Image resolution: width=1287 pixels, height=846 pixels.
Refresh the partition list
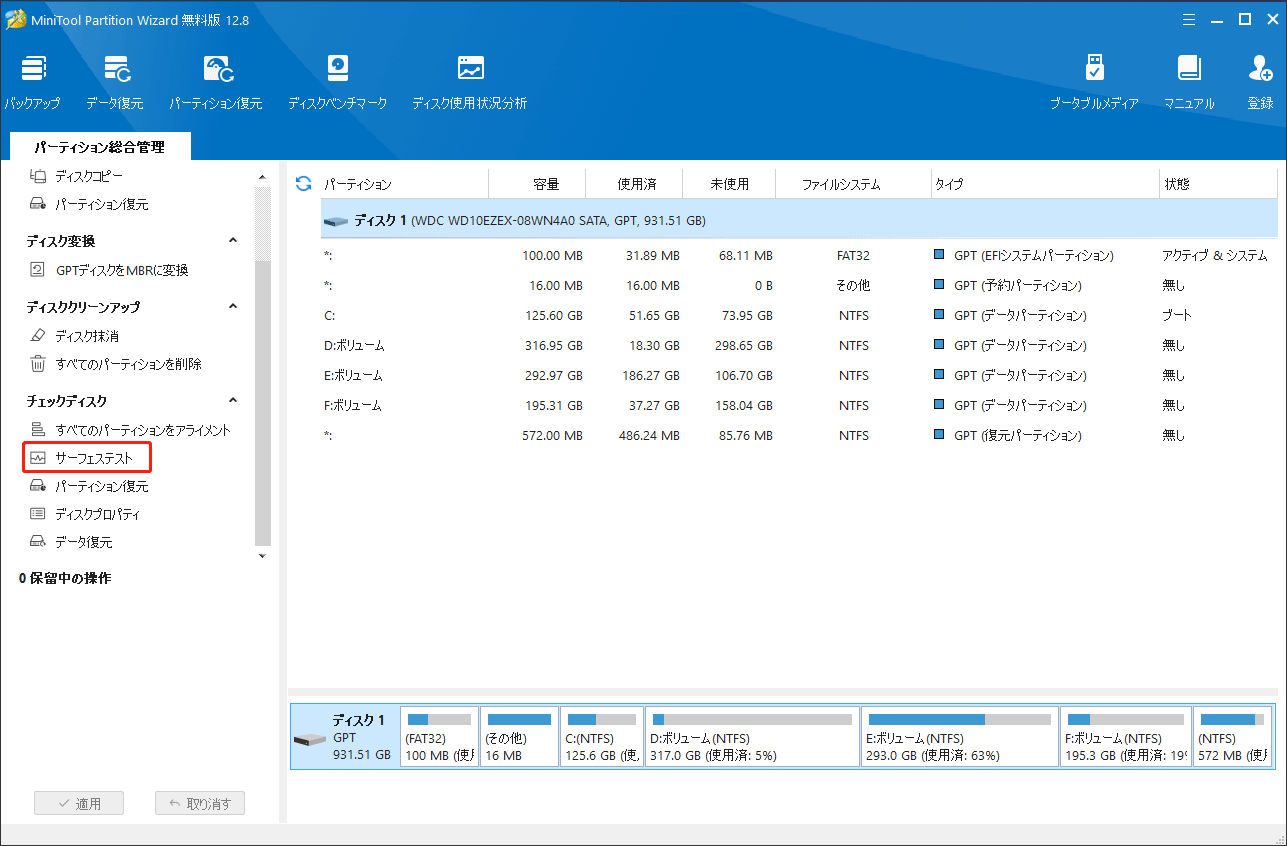point(304,184)
